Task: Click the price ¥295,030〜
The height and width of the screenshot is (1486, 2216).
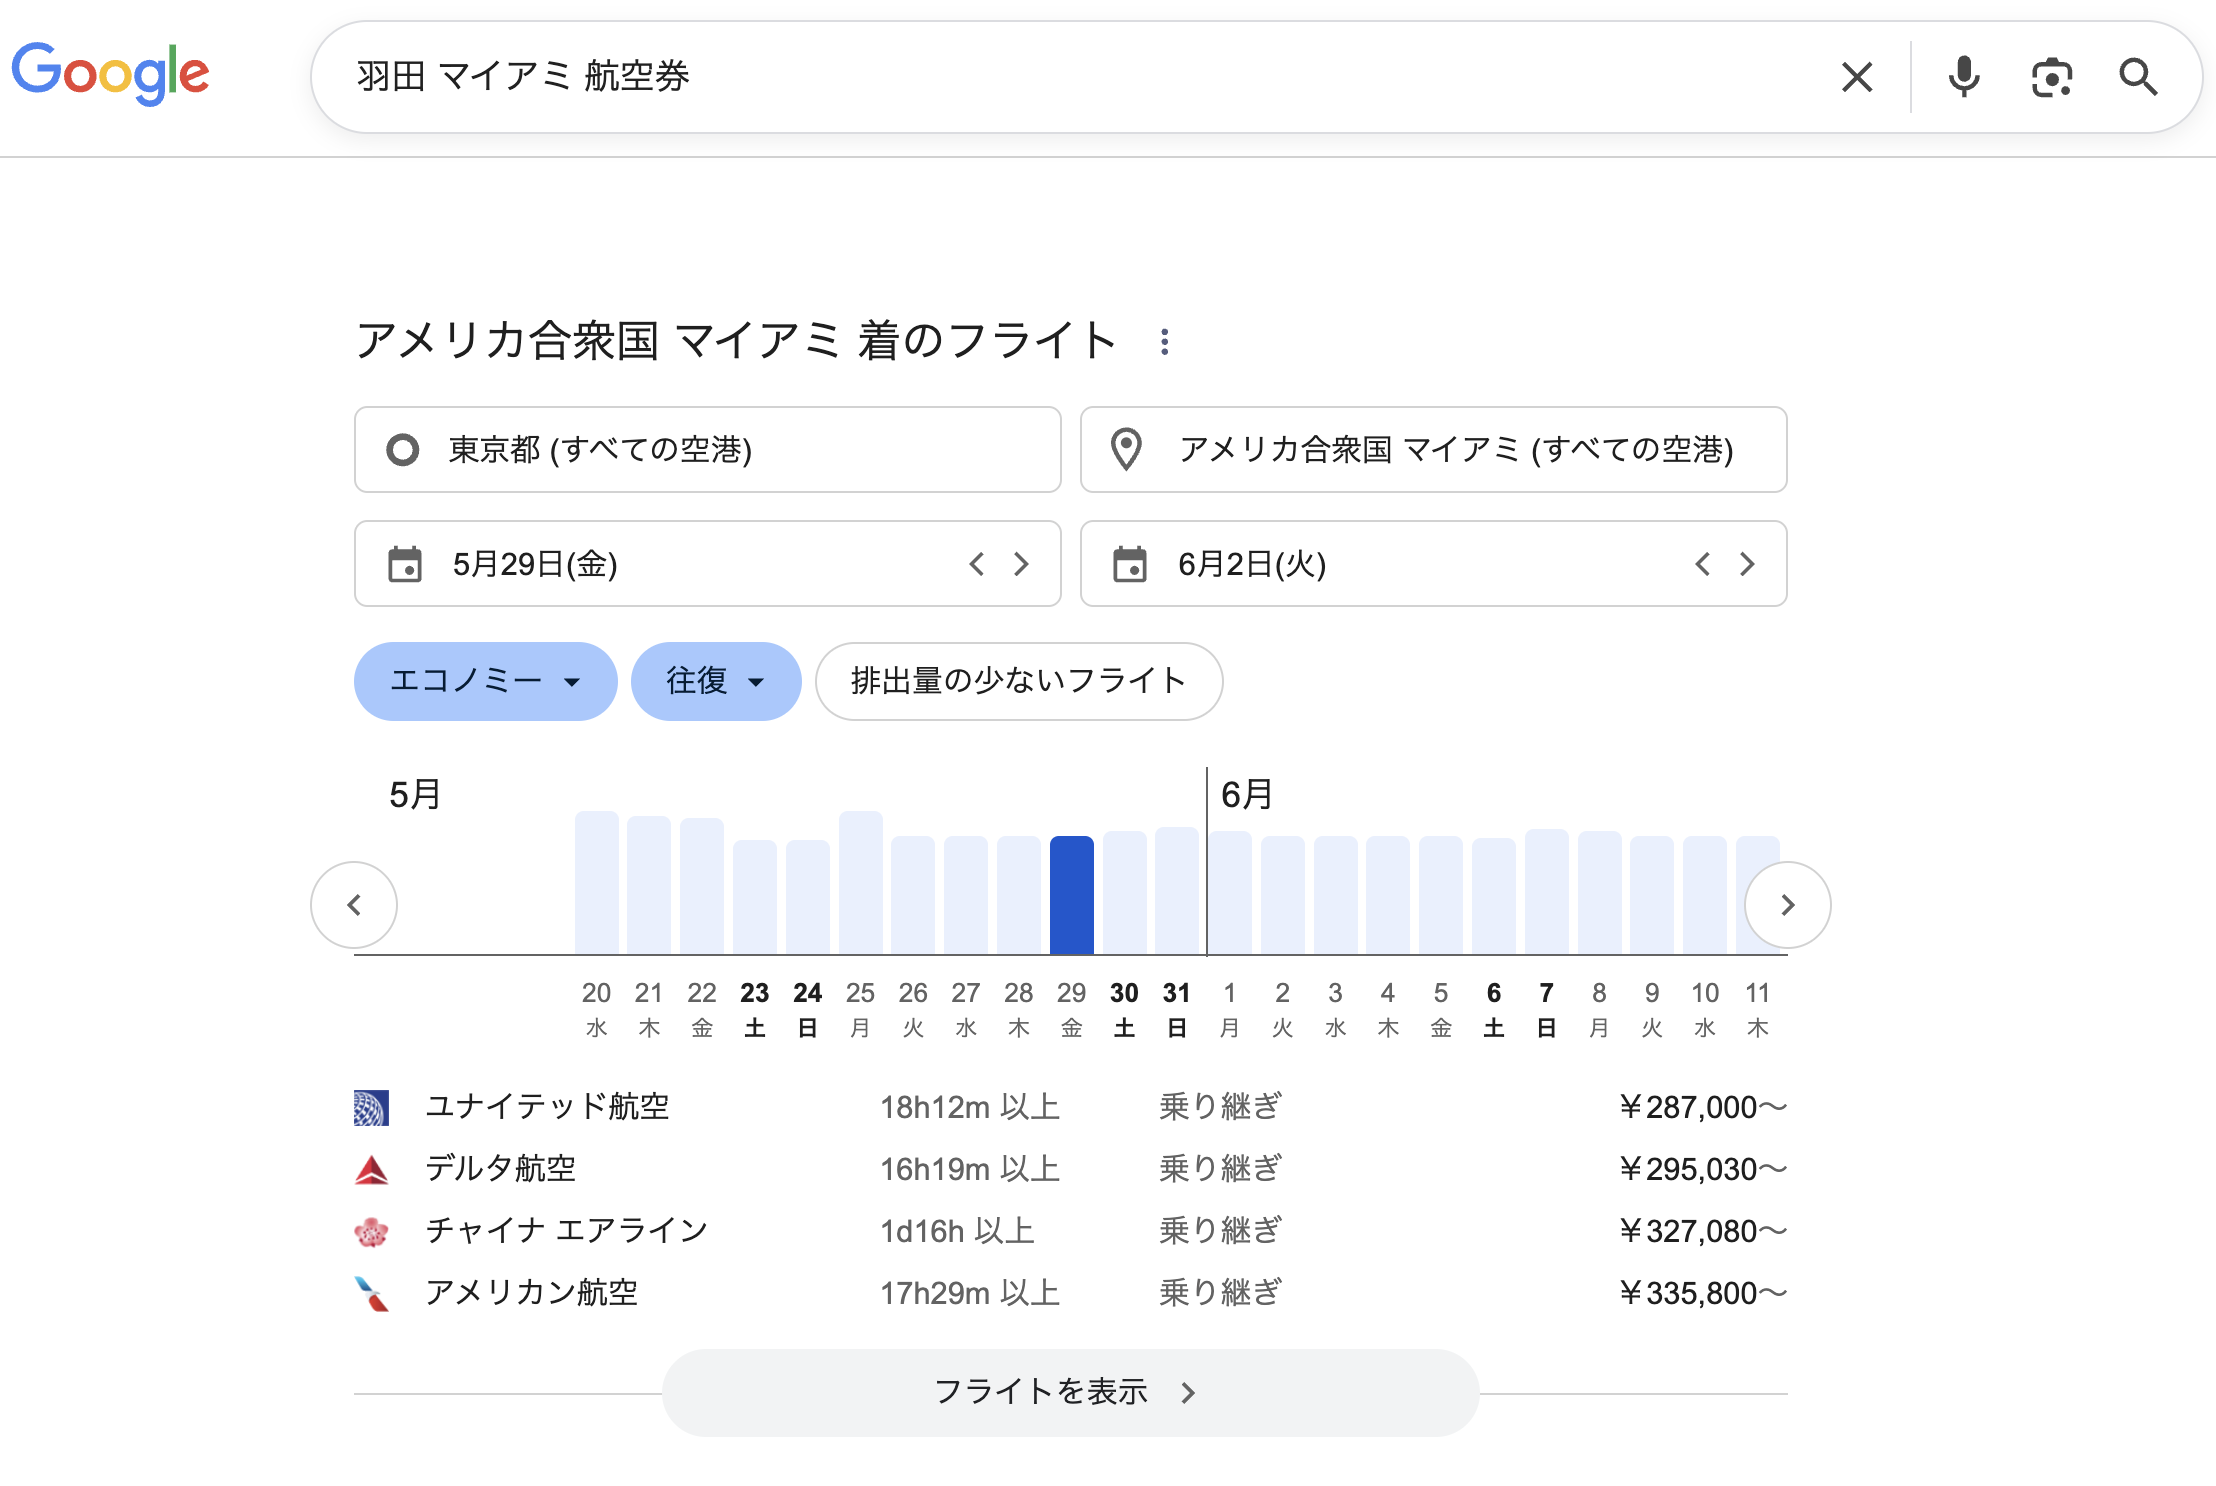Action: click(1703, 1170)
